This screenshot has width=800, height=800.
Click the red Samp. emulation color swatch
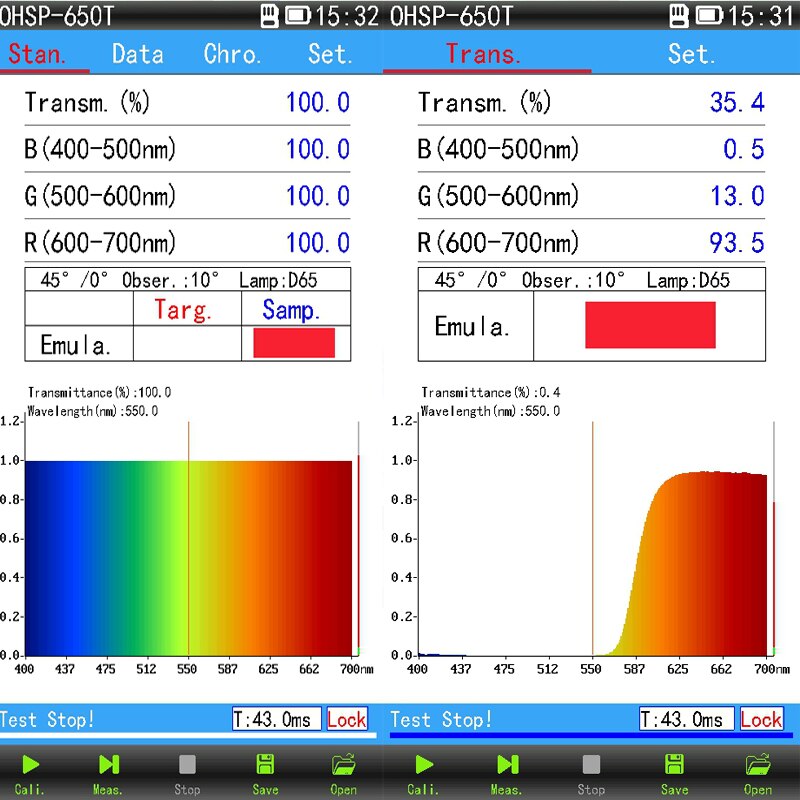pyautogui.click(x=294, y=343)
